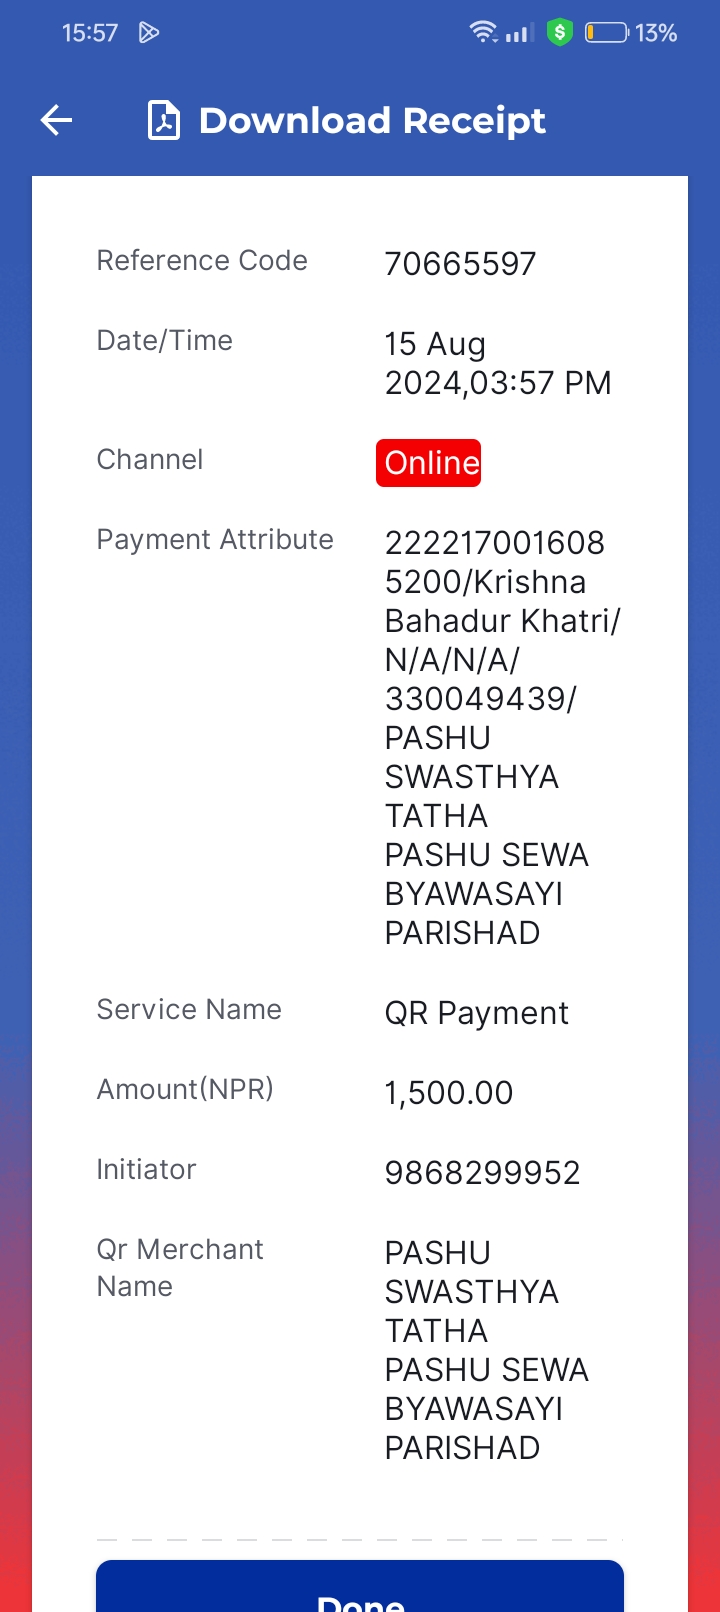Tap the amount value 1,500.00
The width and height of the screenshot is (720, 1612).
pyautogui.click(x=449, y=1093)
